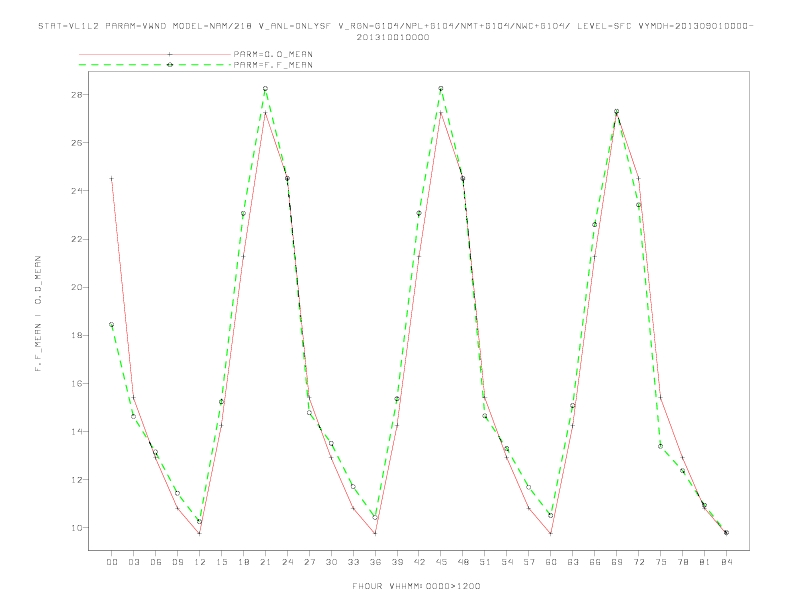Select the green dashed line sample in legend
Viewport: 792px width, 612px height.
[x=155, y=65]
